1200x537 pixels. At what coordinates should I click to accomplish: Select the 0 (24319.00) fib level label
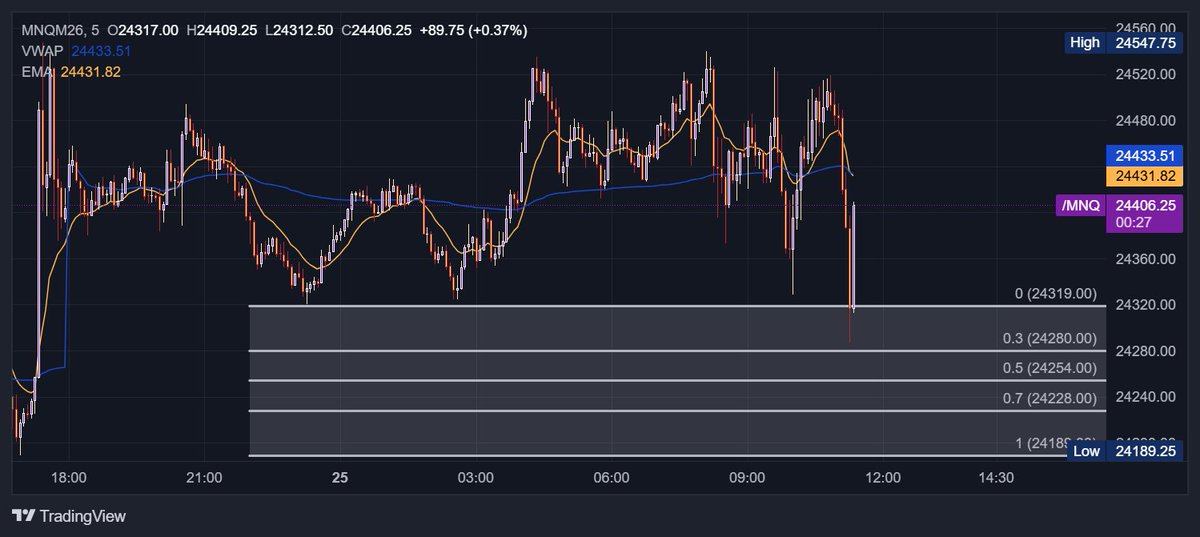[1056, 294]
